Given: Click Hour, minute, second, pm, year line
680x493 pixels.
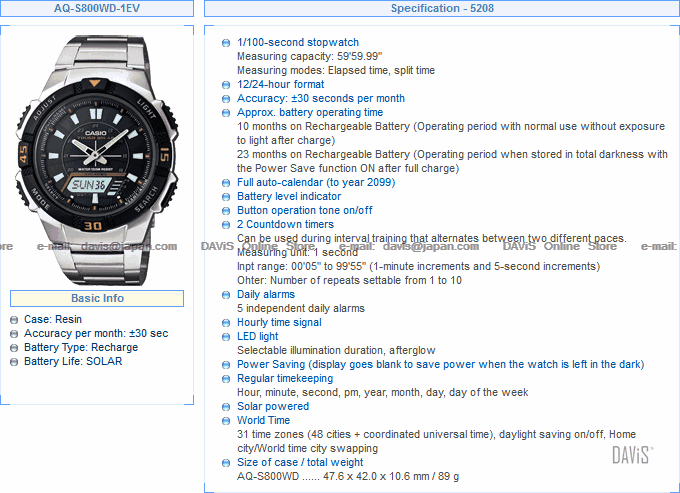Looking at the screenshot, I should (x=382, y=392).
